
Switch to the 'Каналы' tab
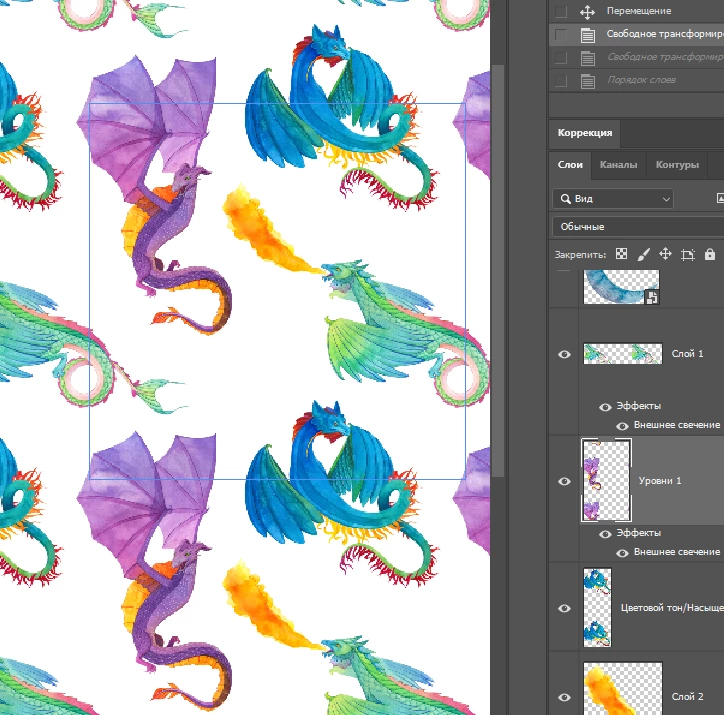618,165
